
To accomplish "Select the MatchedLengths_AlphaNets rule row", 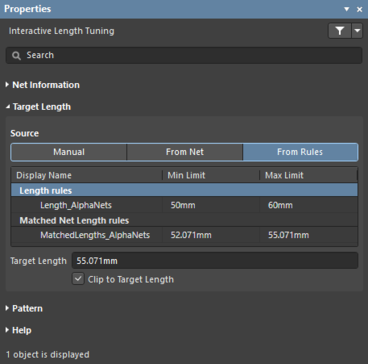I will pyautogui.click(x=184, y=235).
